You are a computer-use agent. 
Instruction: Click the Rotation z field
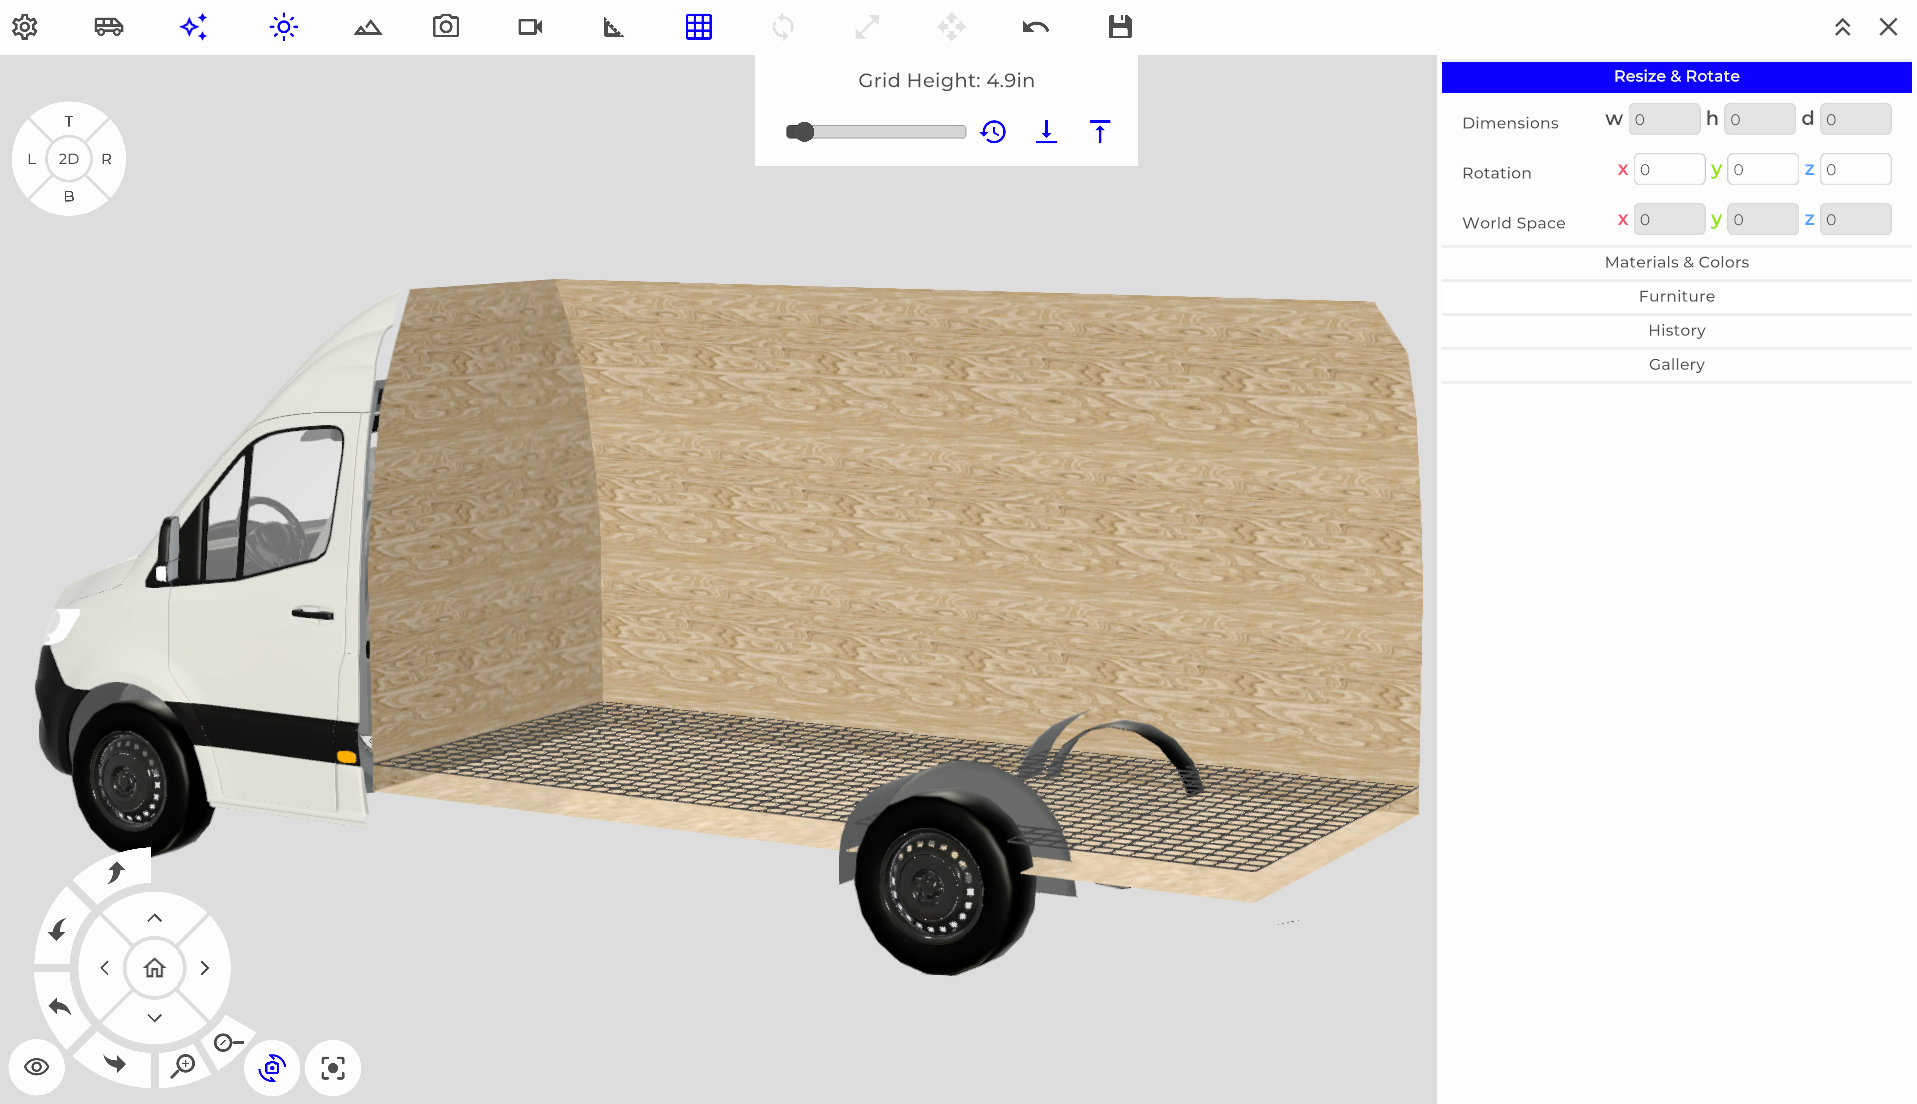(x=1856, y=170)
